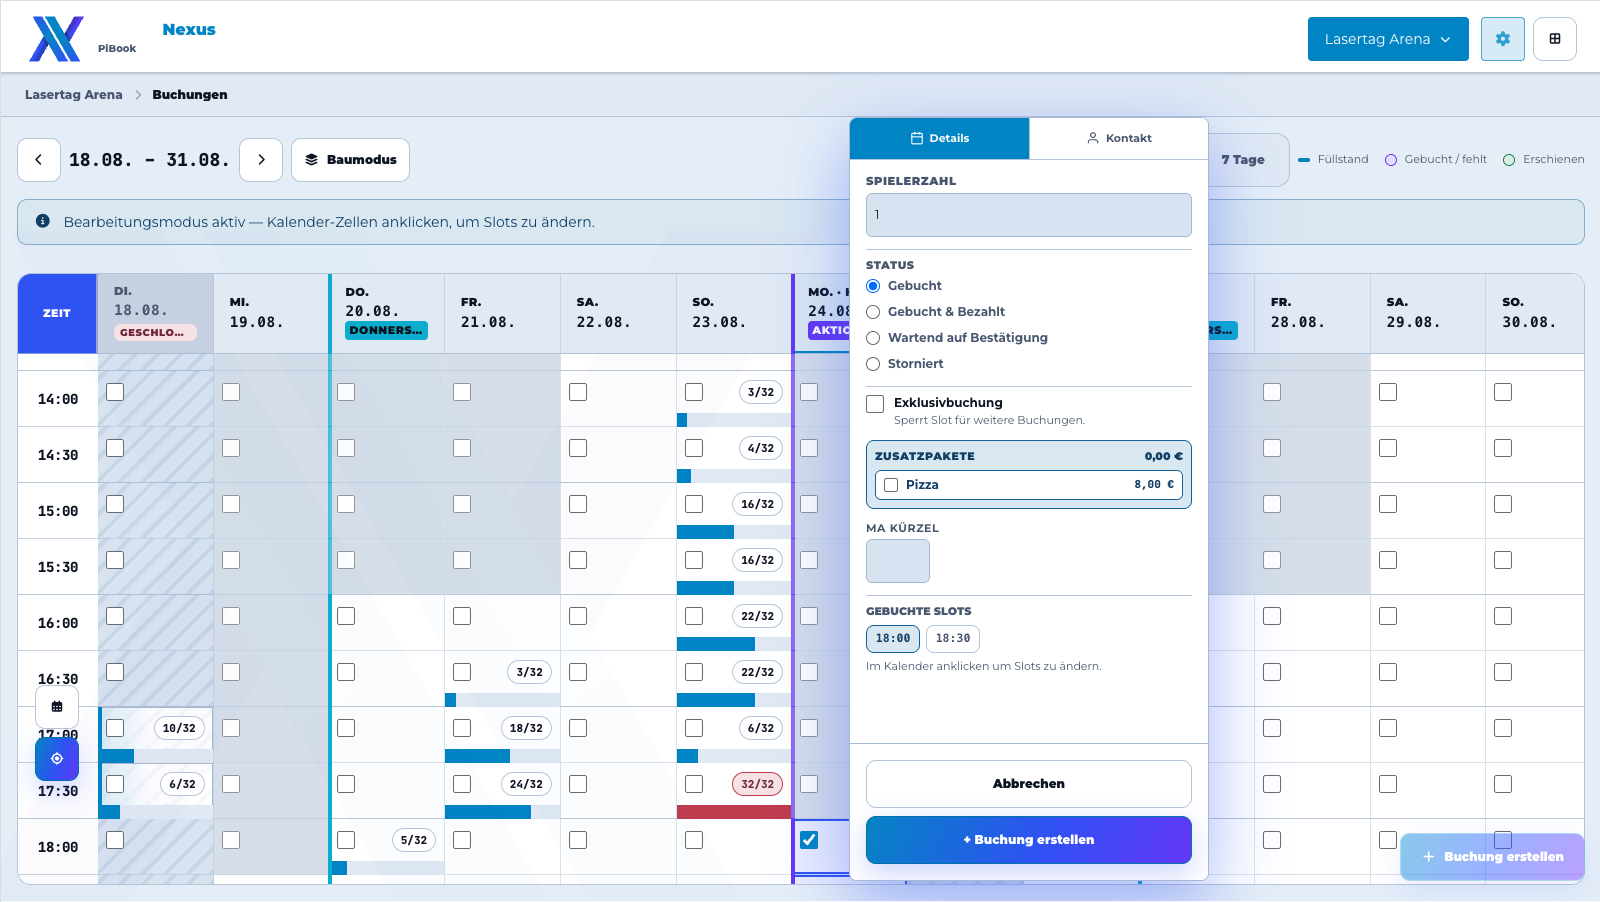Select the Storniert status radio
This screenshot has width=1600, height=902.
pyautogui.click(x=873, y=364)
